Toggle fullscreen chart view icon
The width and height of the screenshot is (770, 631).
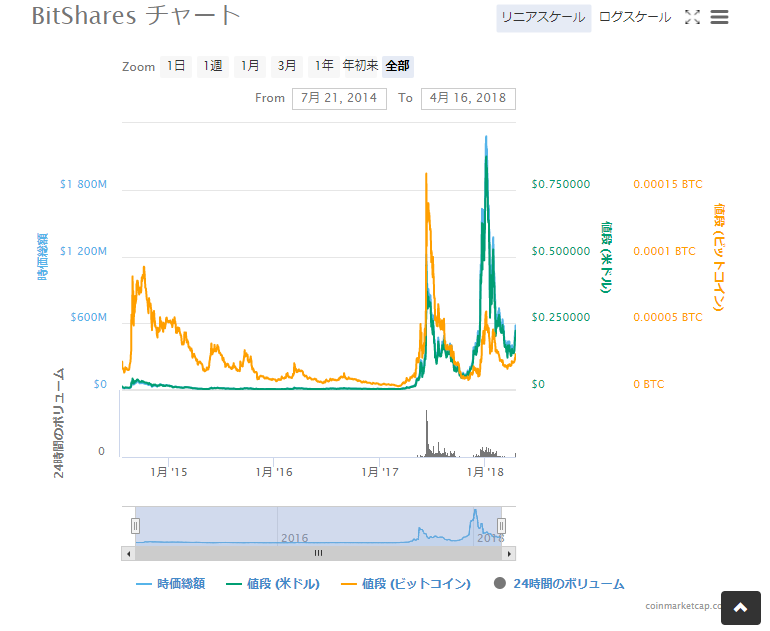(692, 17)
